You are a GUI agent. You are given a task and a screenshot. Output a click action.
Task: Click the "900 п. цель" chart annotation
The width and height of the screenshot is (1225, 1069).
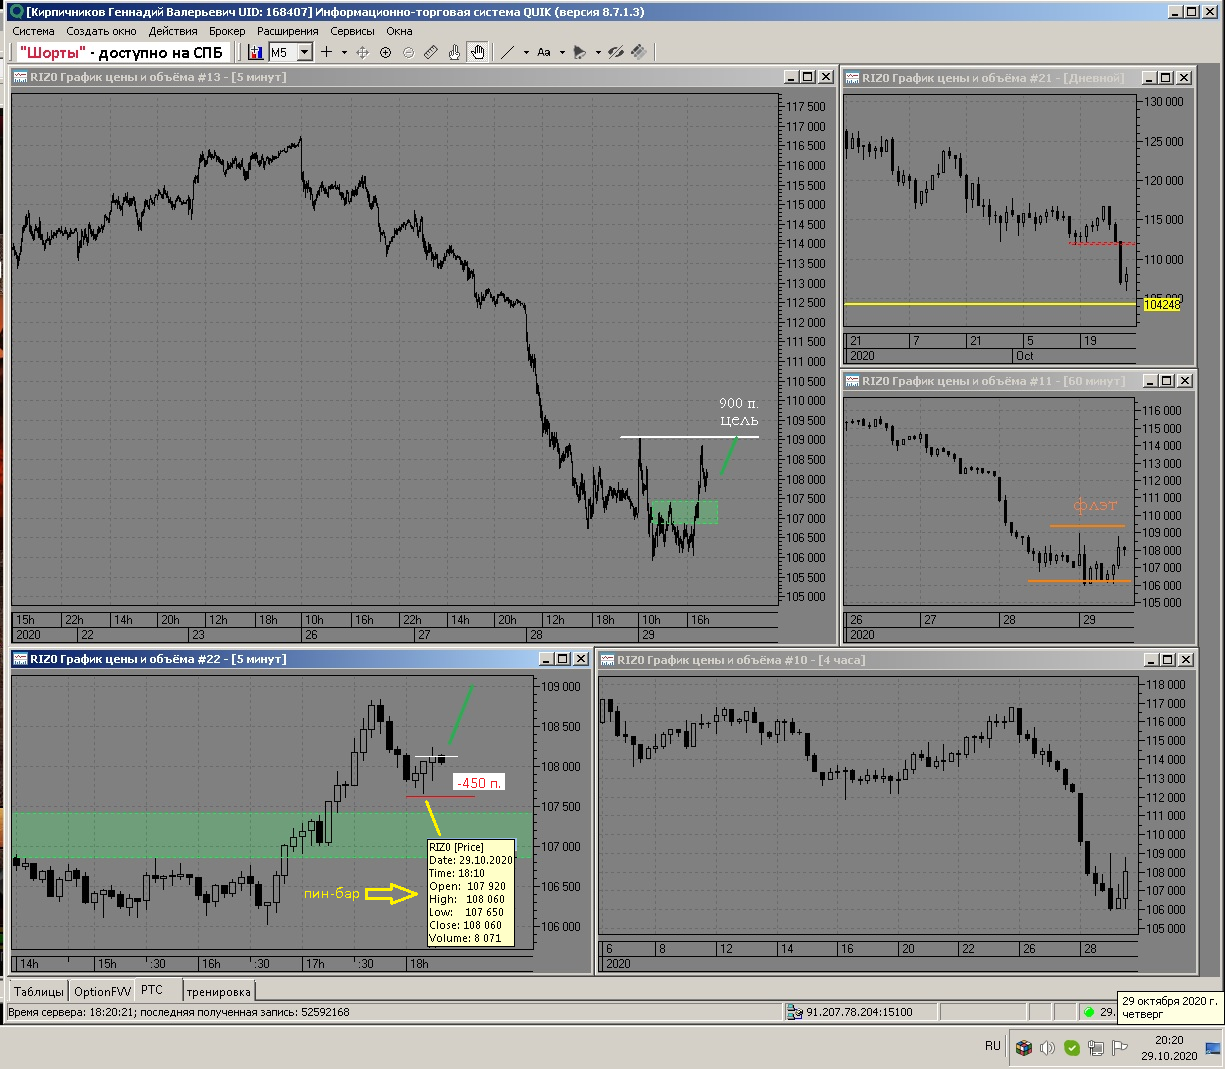point(739,412)
